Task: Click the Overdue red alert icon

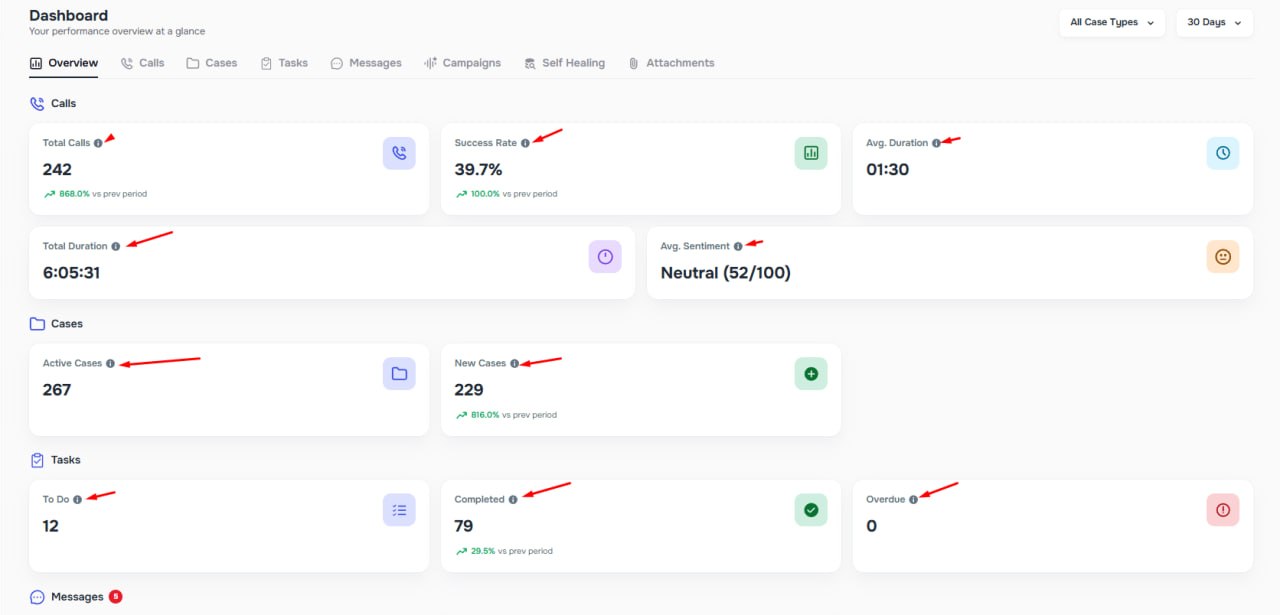Action: tap(1222, 510)
